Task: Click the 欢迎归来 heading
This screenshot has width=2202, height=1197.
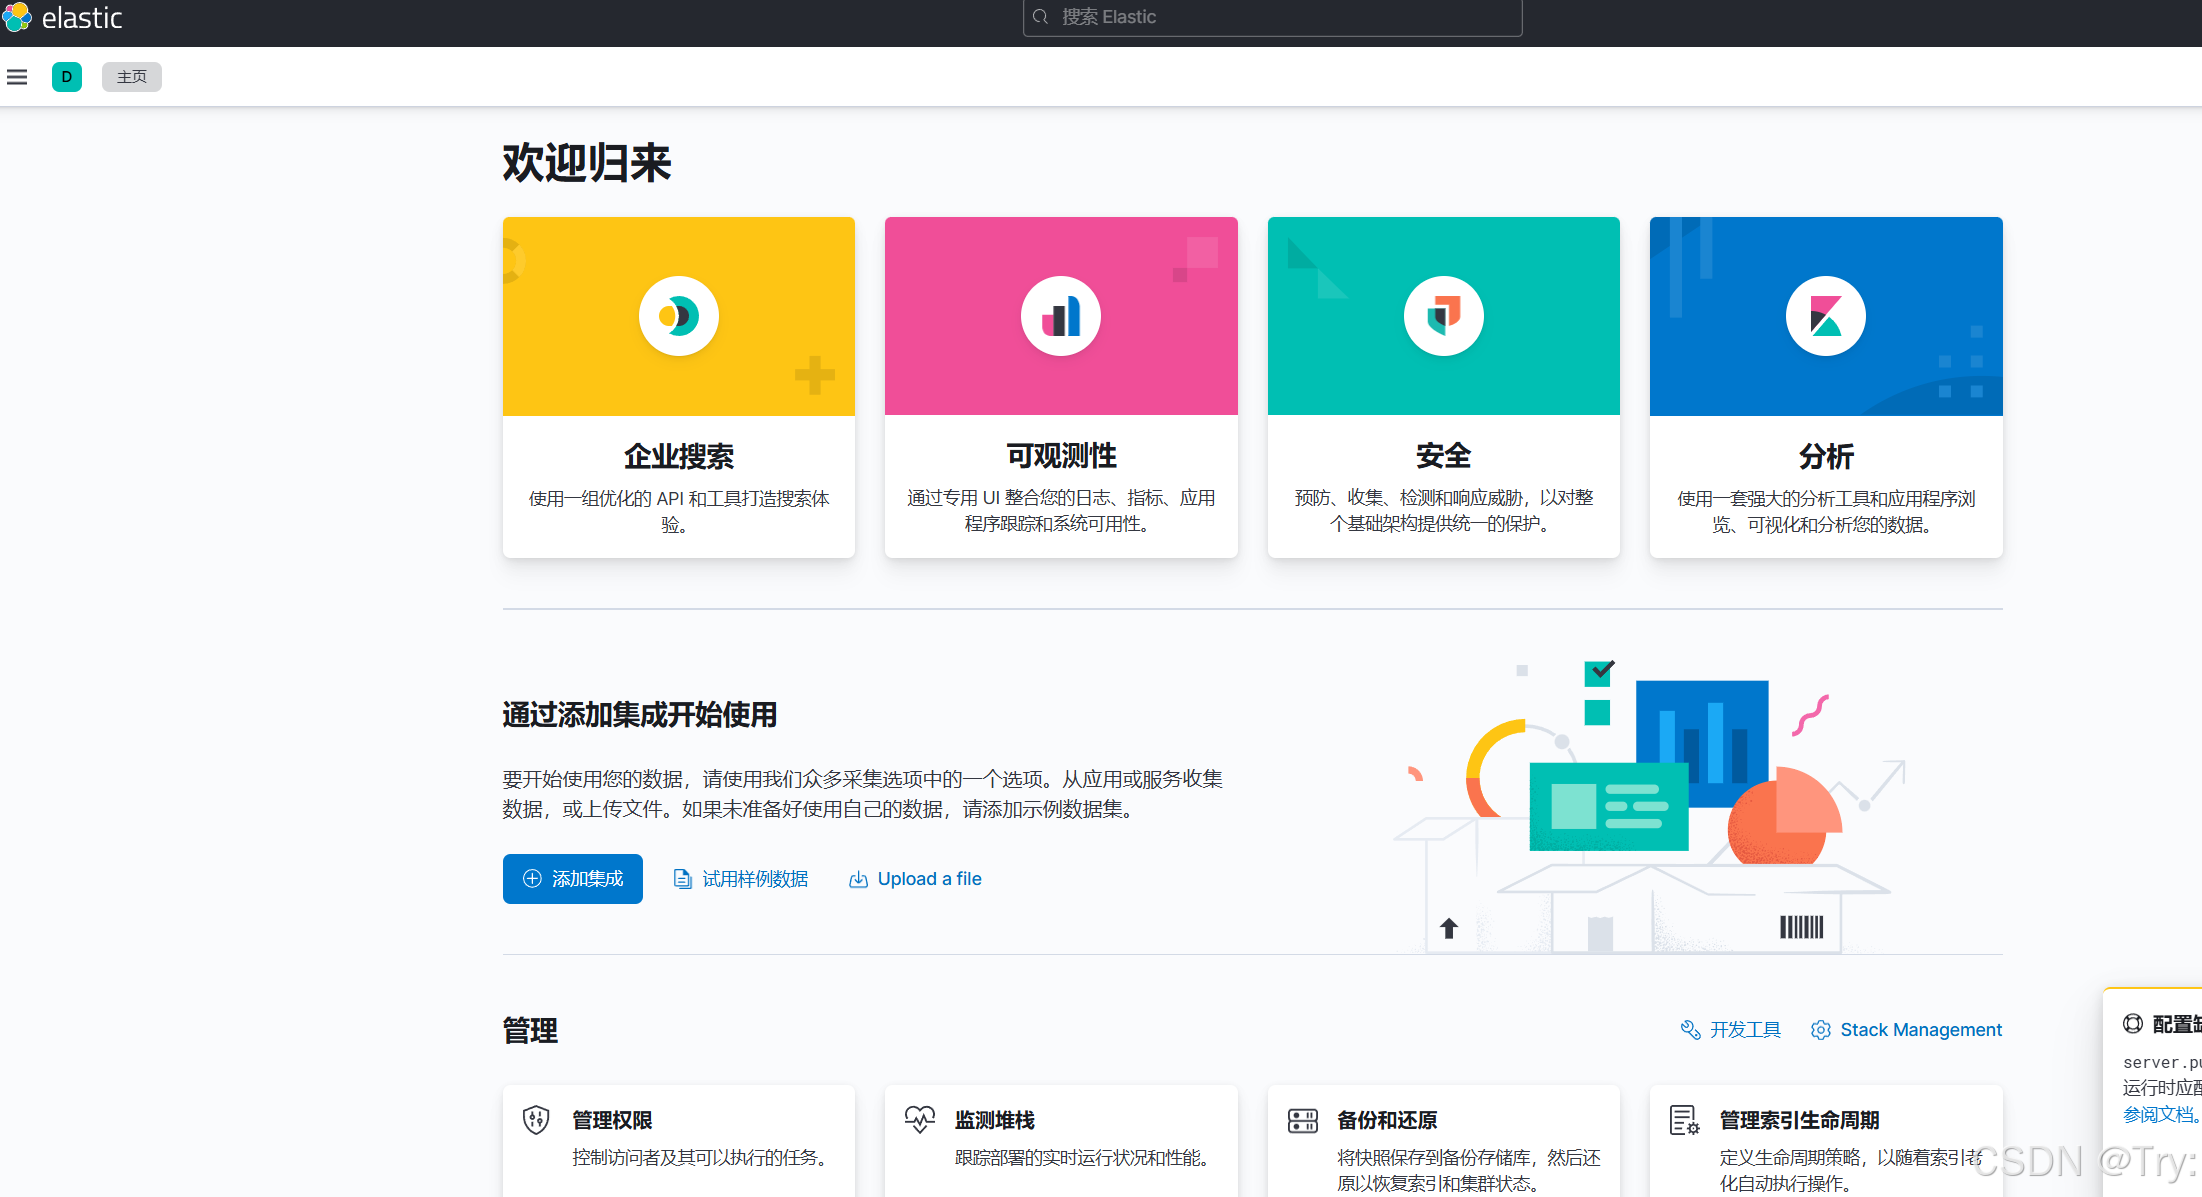Action: click(587, 163)
